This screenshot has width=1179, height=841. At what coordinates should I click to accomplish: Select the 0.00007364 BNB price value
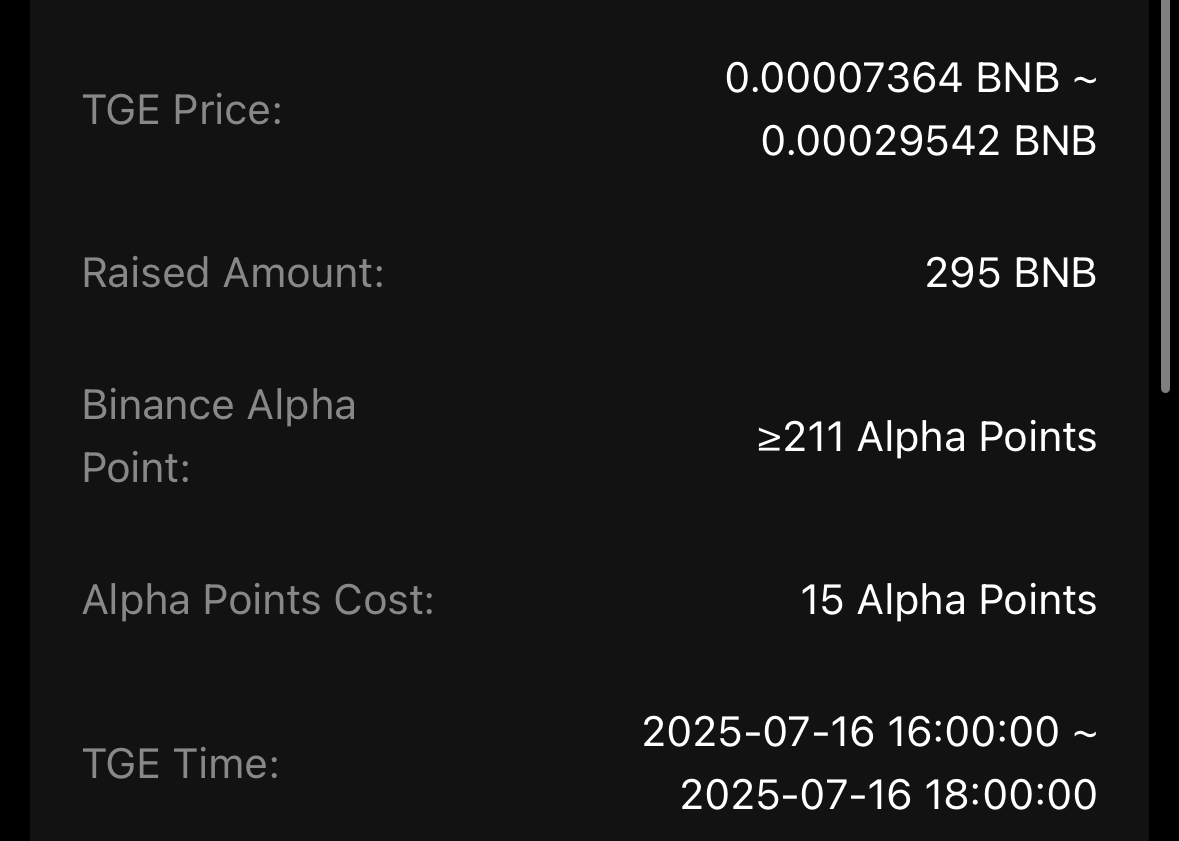(x=892, y=78)
